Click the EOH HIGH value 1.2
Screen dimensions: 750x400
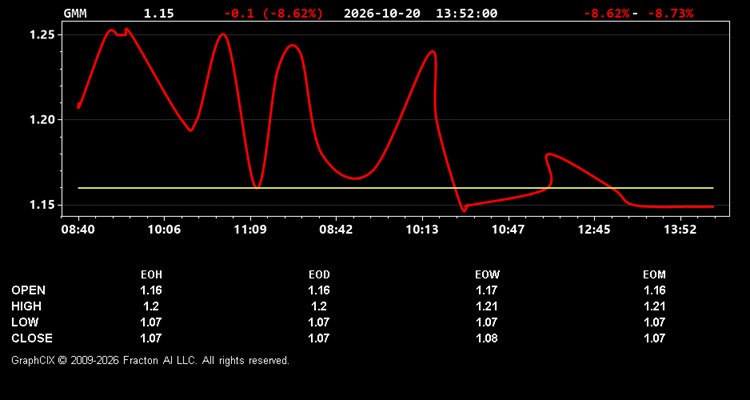pos(151,306)
